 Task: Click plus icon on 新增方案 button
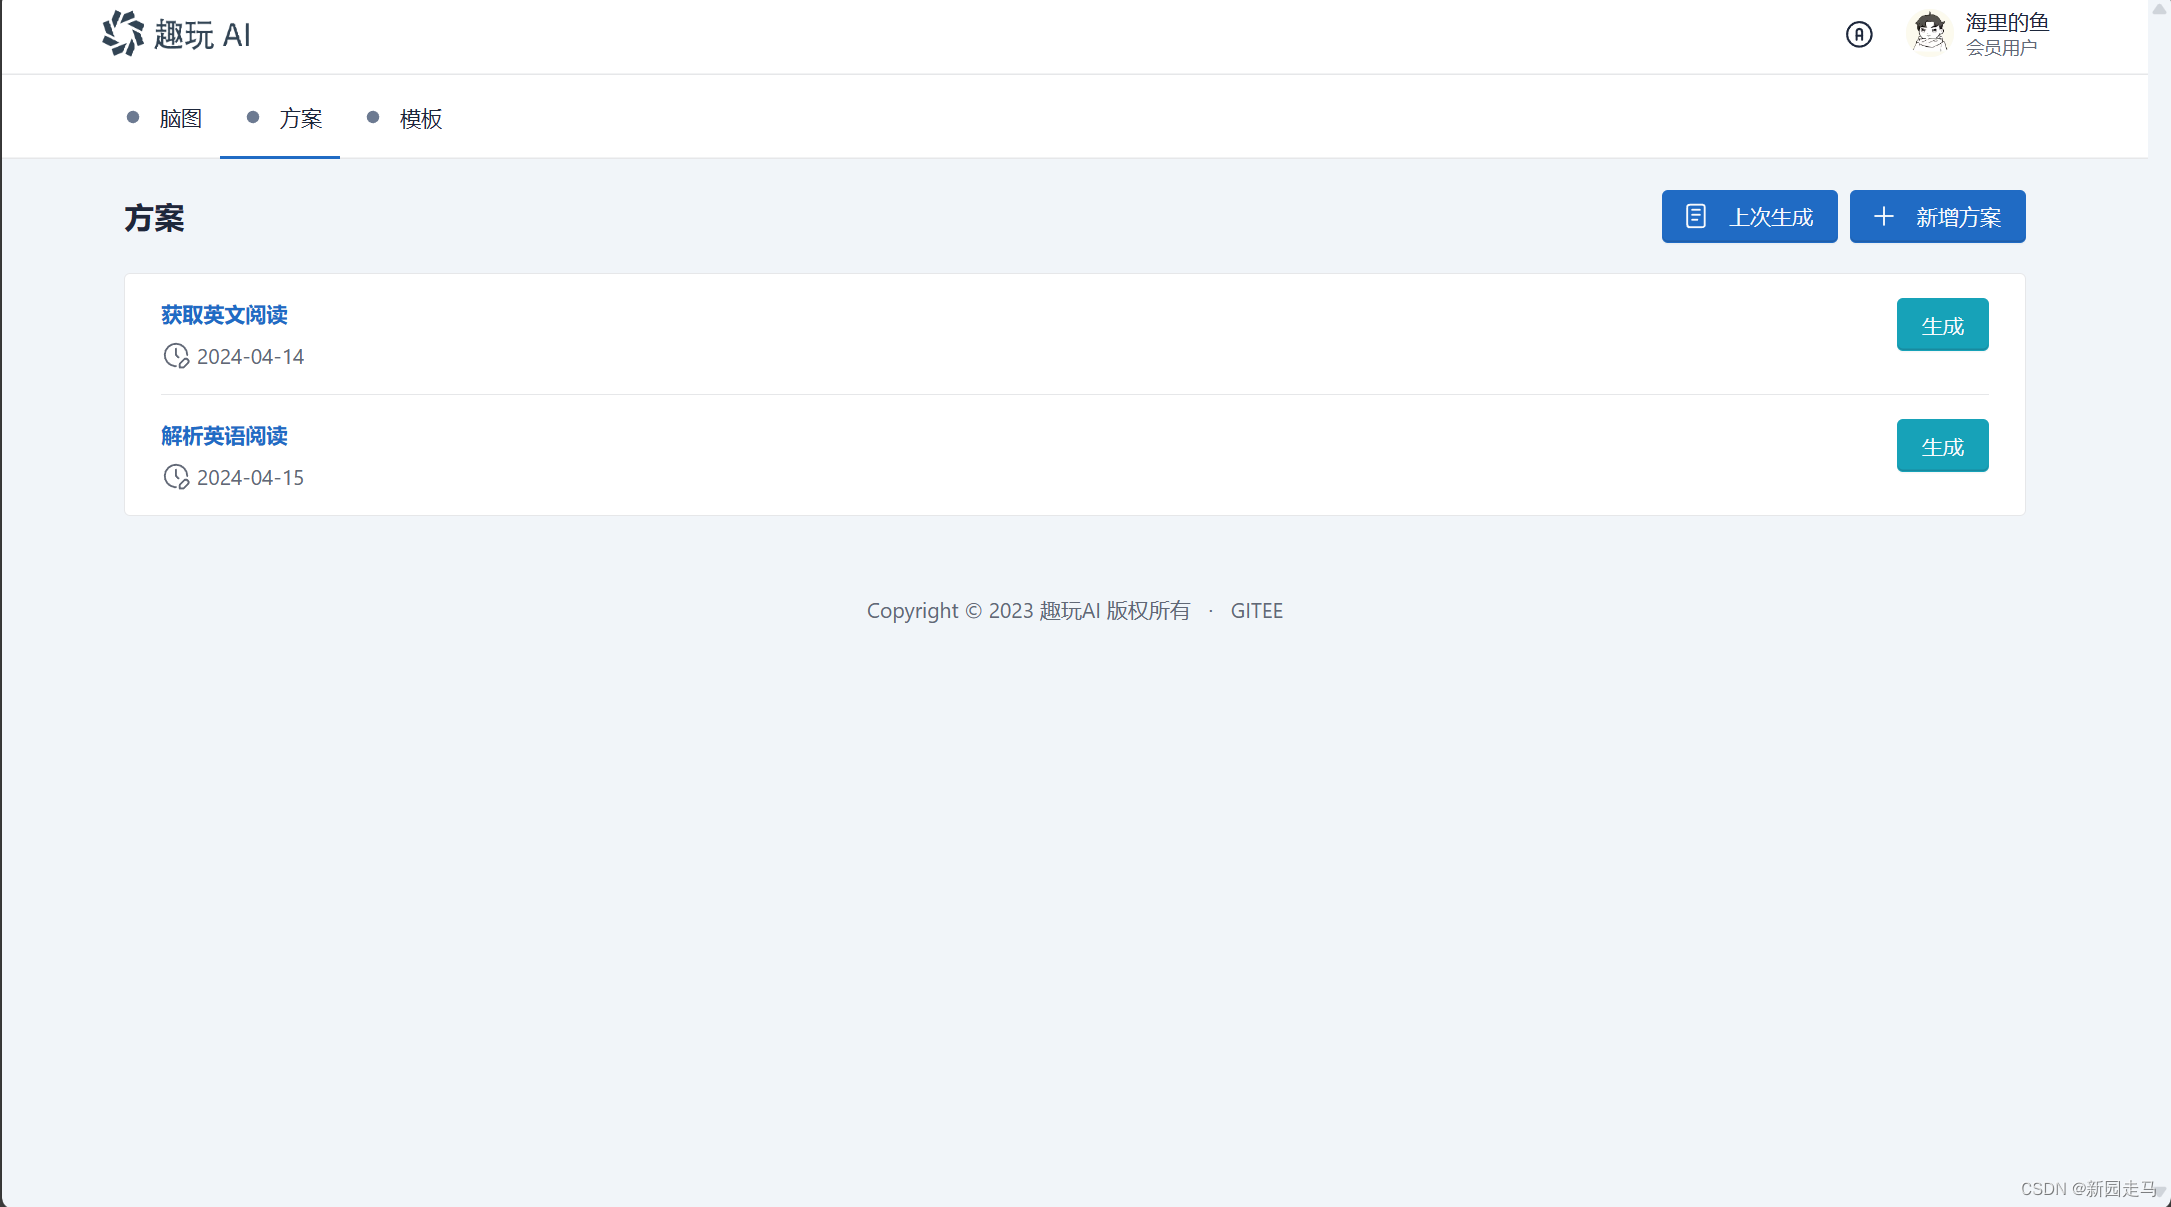coord(1884,216)
